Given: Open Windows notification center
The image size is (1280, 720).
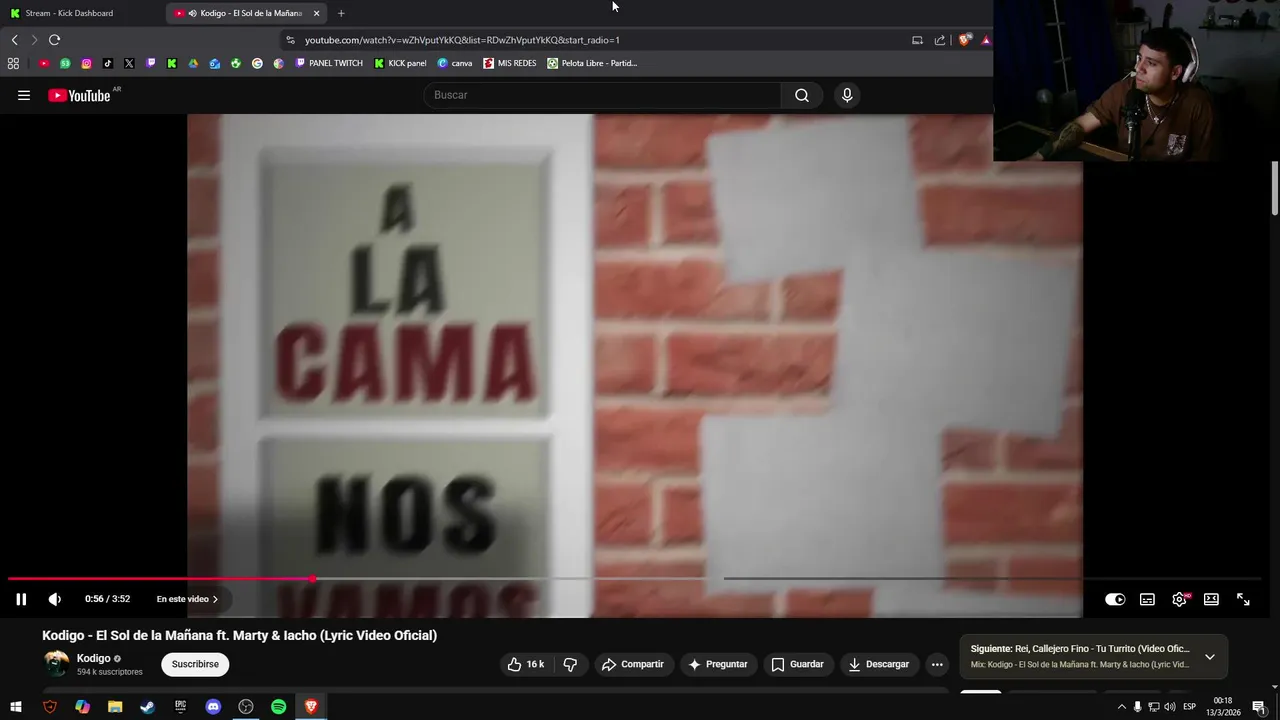Looking at the screenshot, I should click(x=1259, y=707).
